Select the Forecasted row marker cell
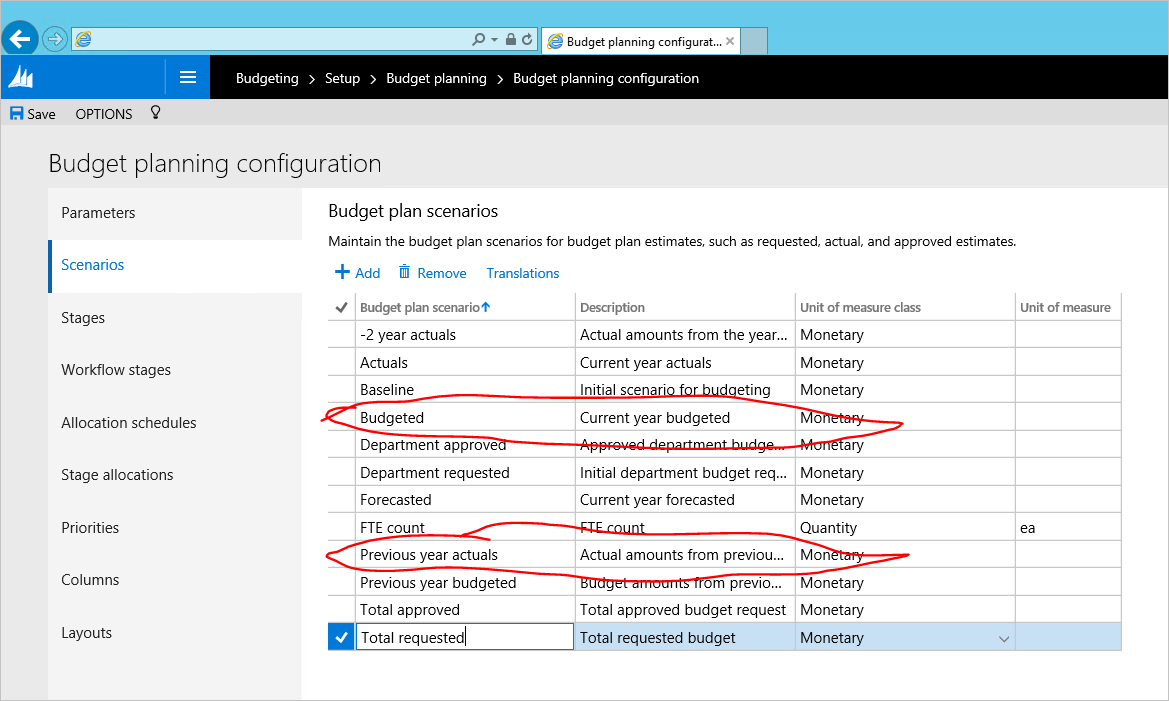This screenshot has height=701, width=1169. point(341,500)
